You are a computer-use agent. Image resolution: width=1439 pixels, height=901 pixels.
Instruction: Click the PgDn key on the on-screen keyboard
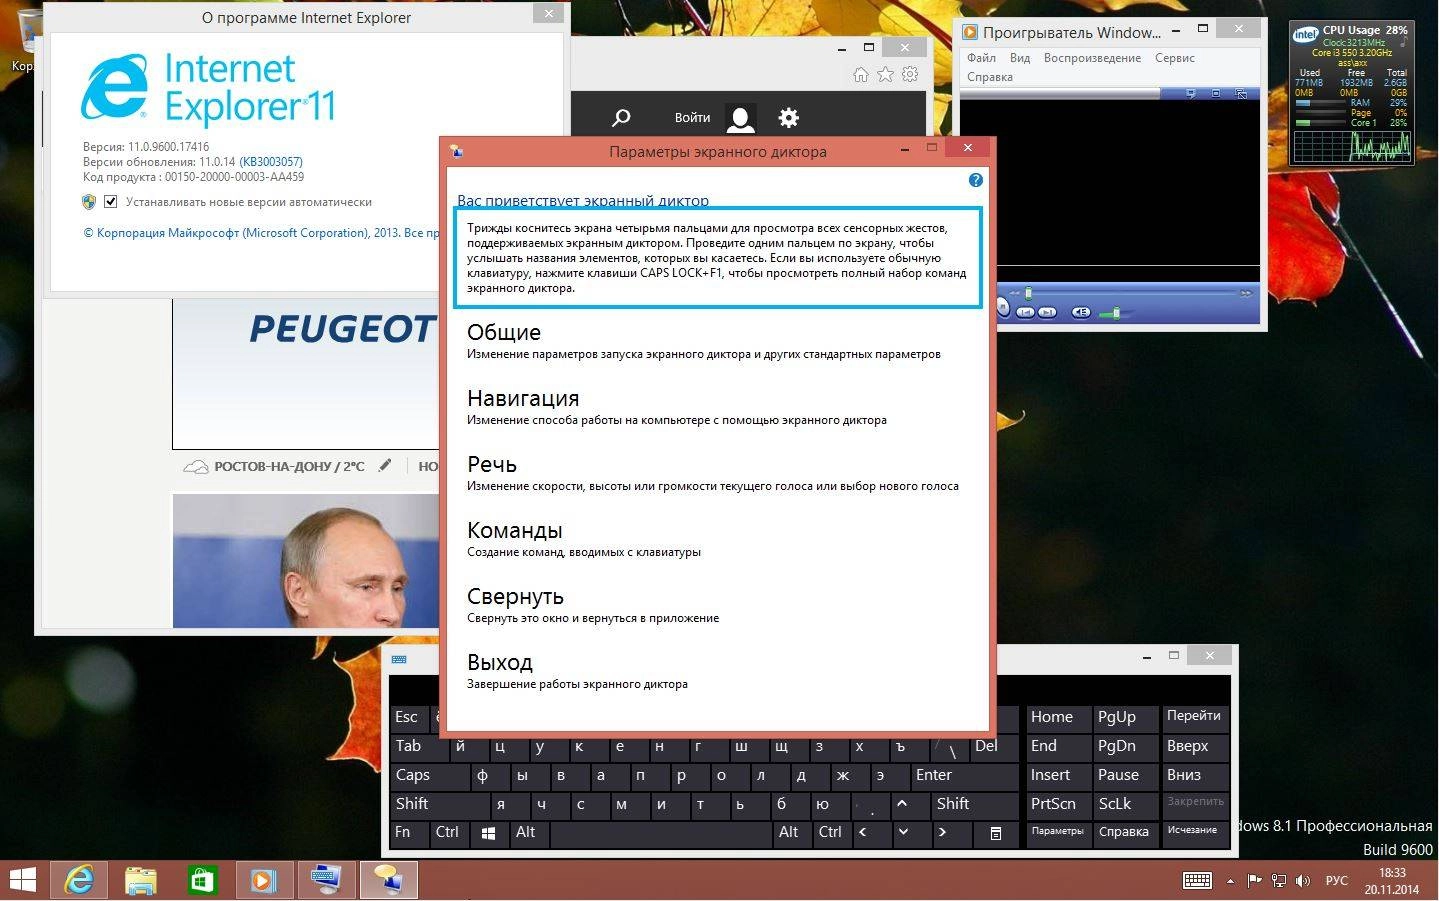pyautogui.click(x=1126, y=746)
